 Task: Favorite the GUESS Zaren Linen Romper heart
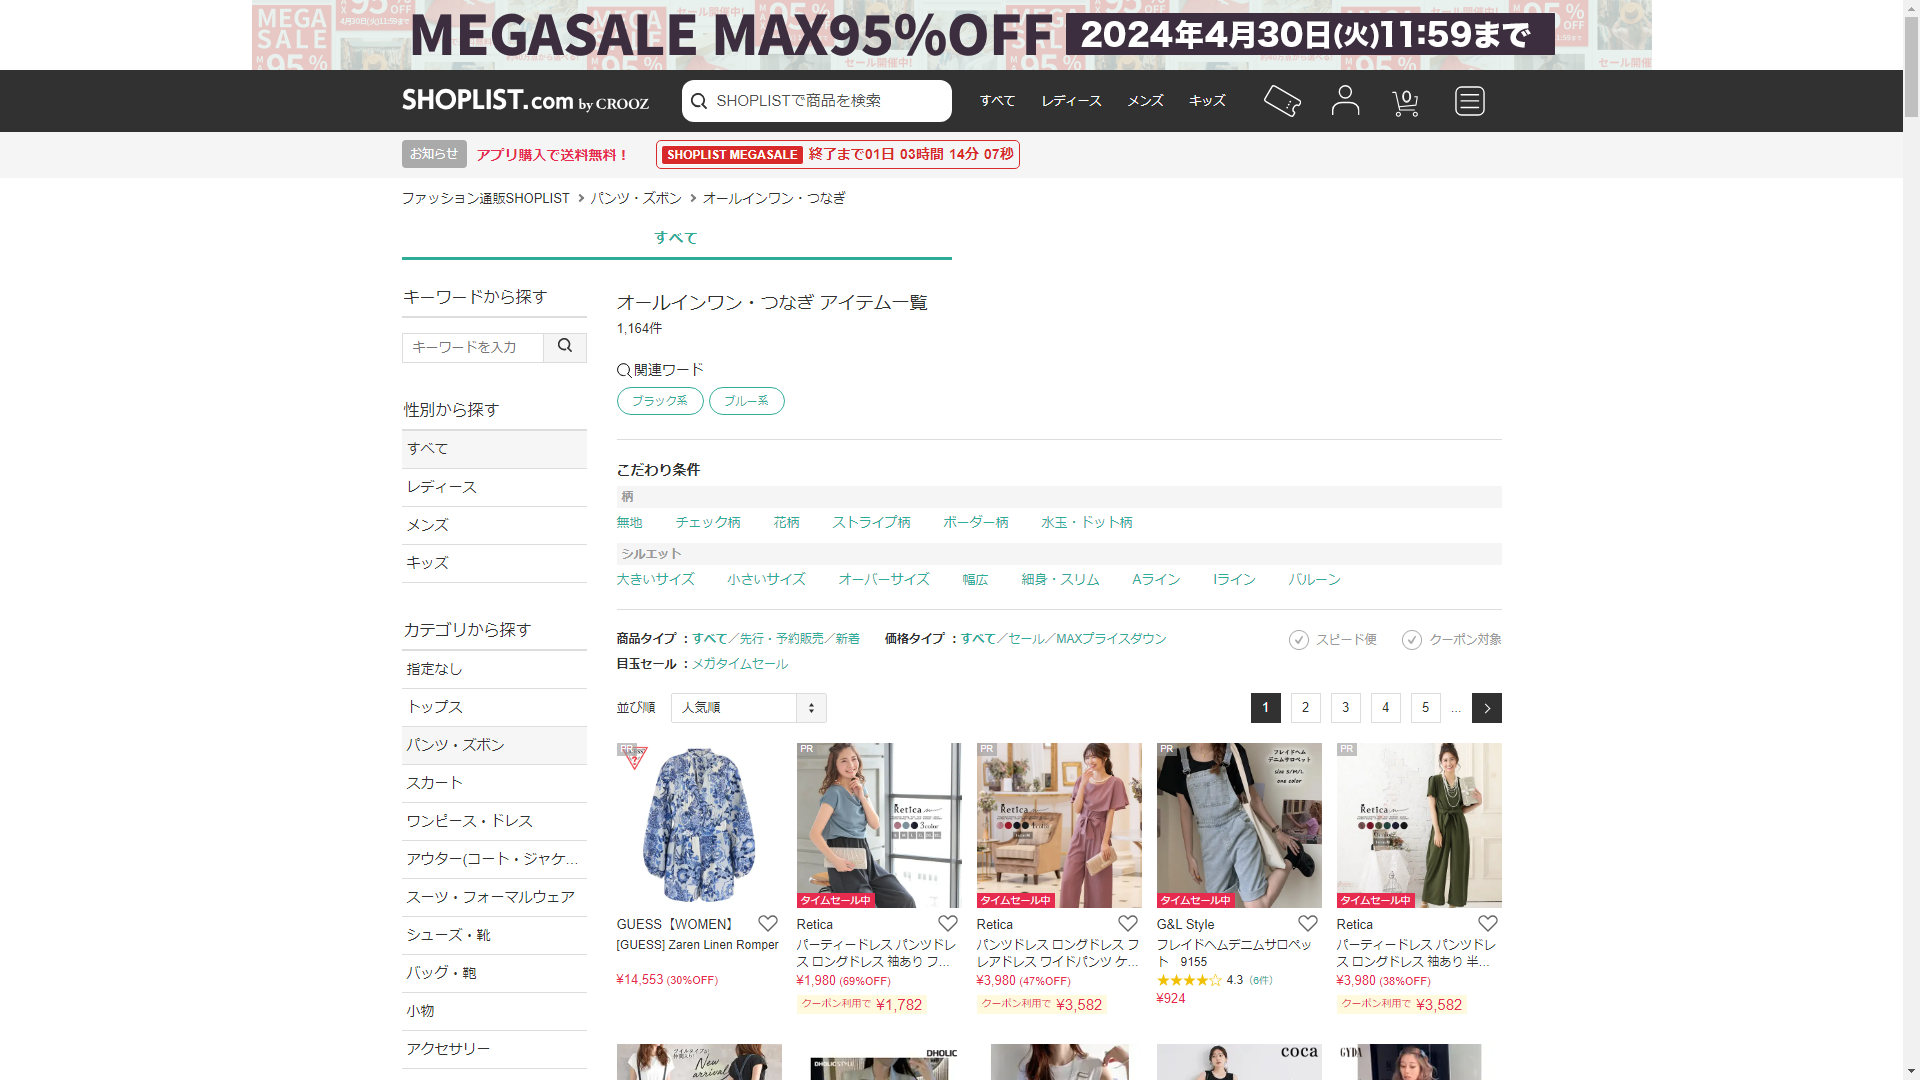768,924
